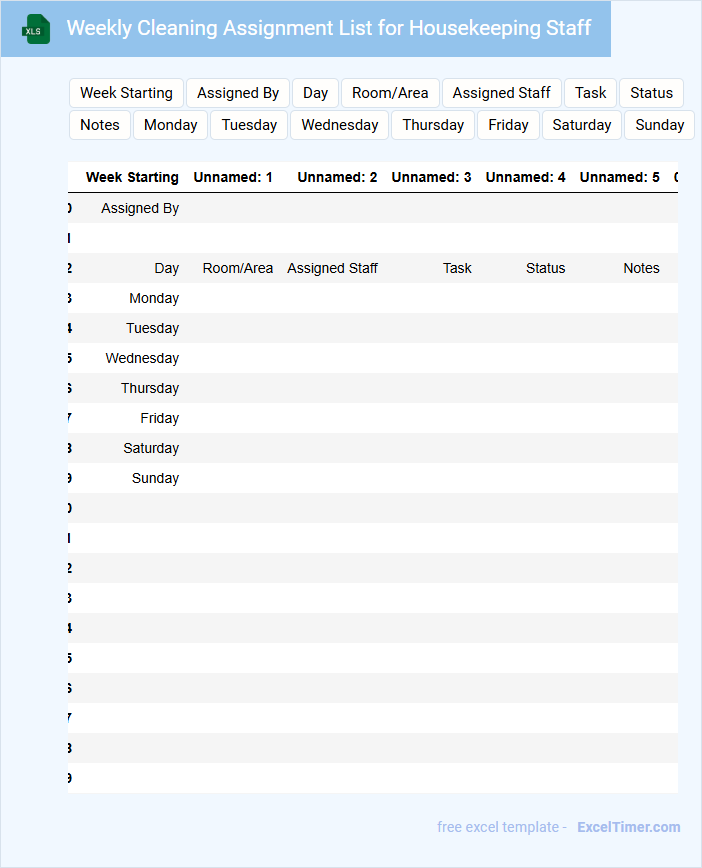
Task: Select the Friday tag
Action: [x=508, y=125]
